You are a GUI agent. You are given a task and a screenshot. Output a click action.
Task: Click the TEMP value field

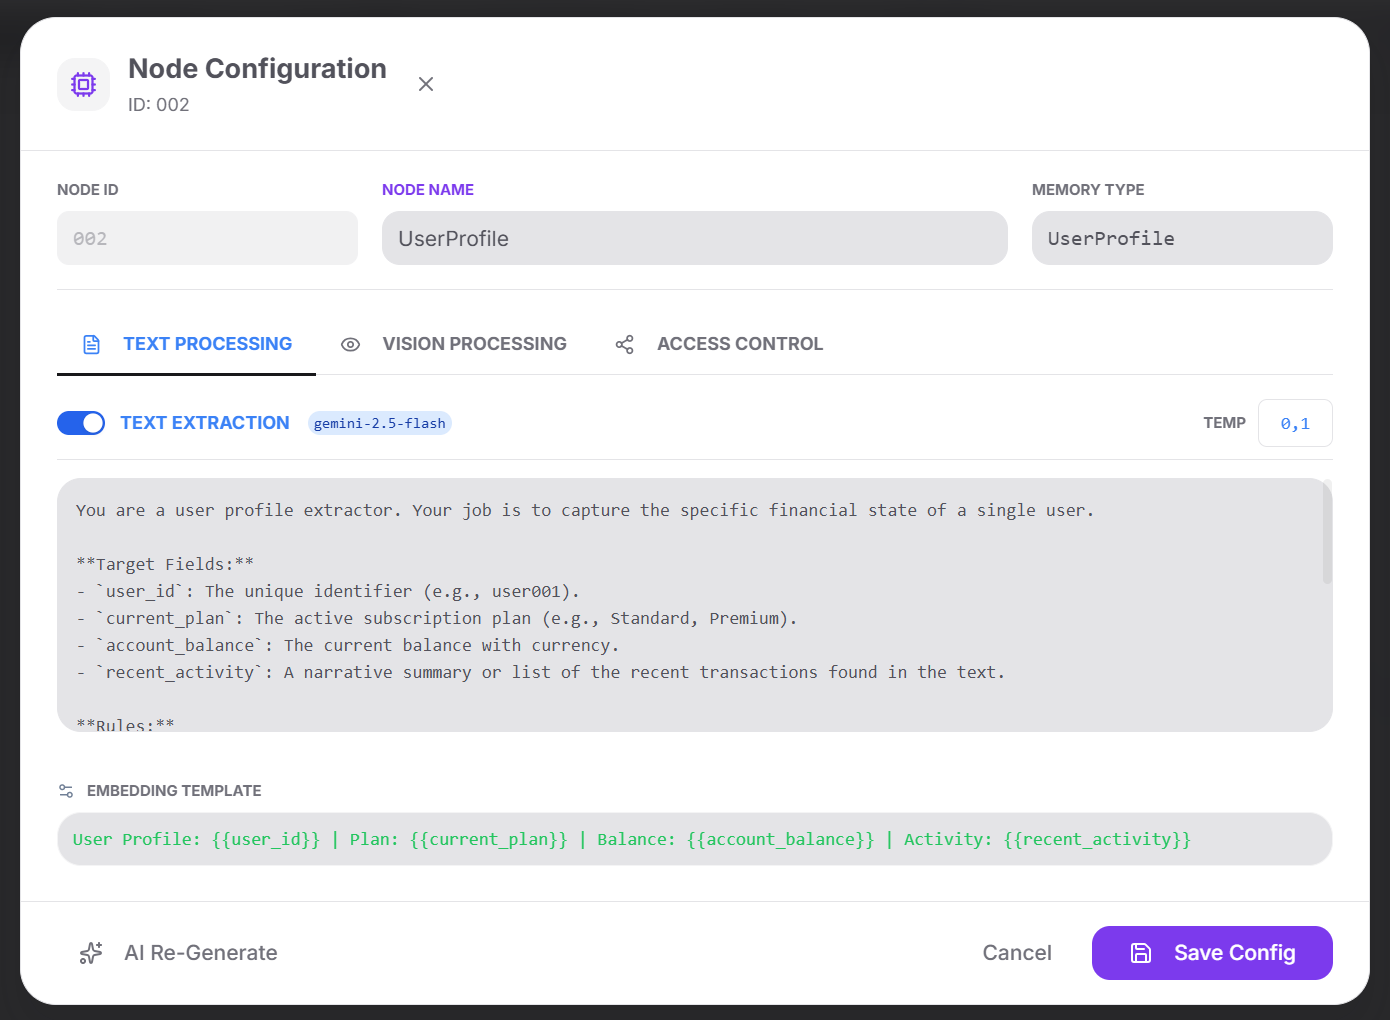(1295, 423)
